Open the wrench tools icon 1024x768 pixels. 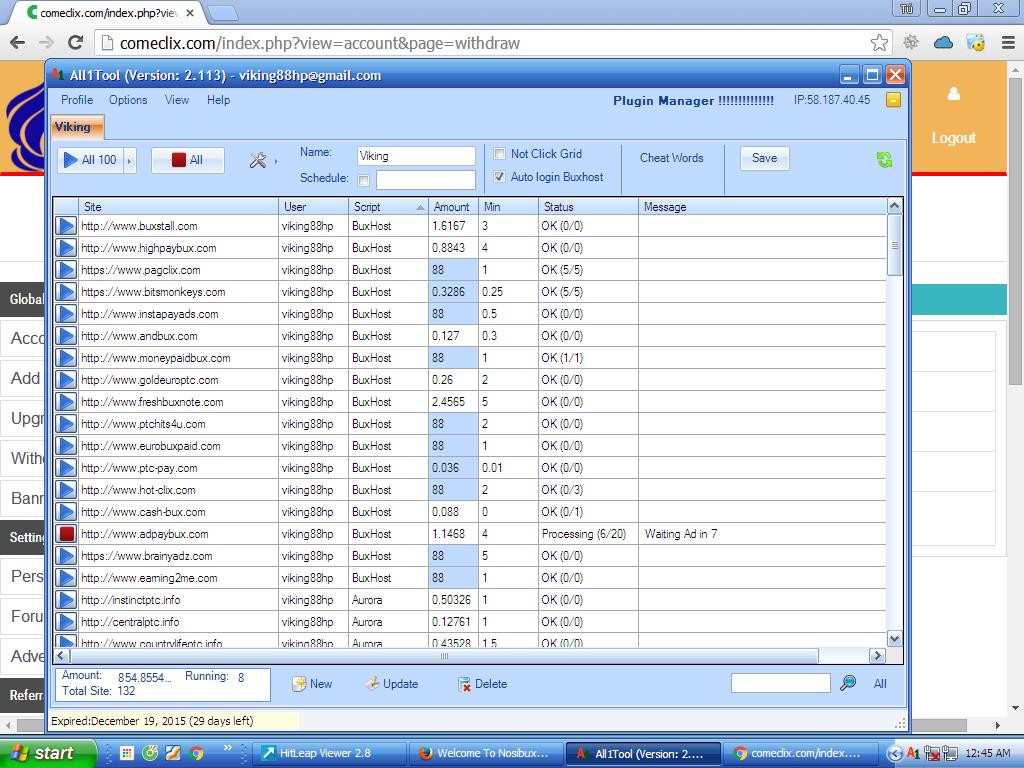coord(257,160)
